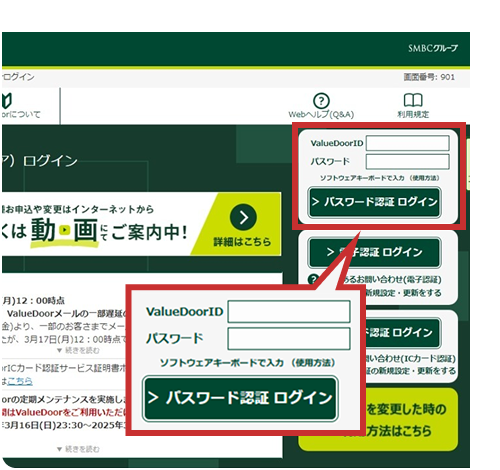Open 新規設定・更新をする link under ICカード認証
500x470 pixels.
411,371
